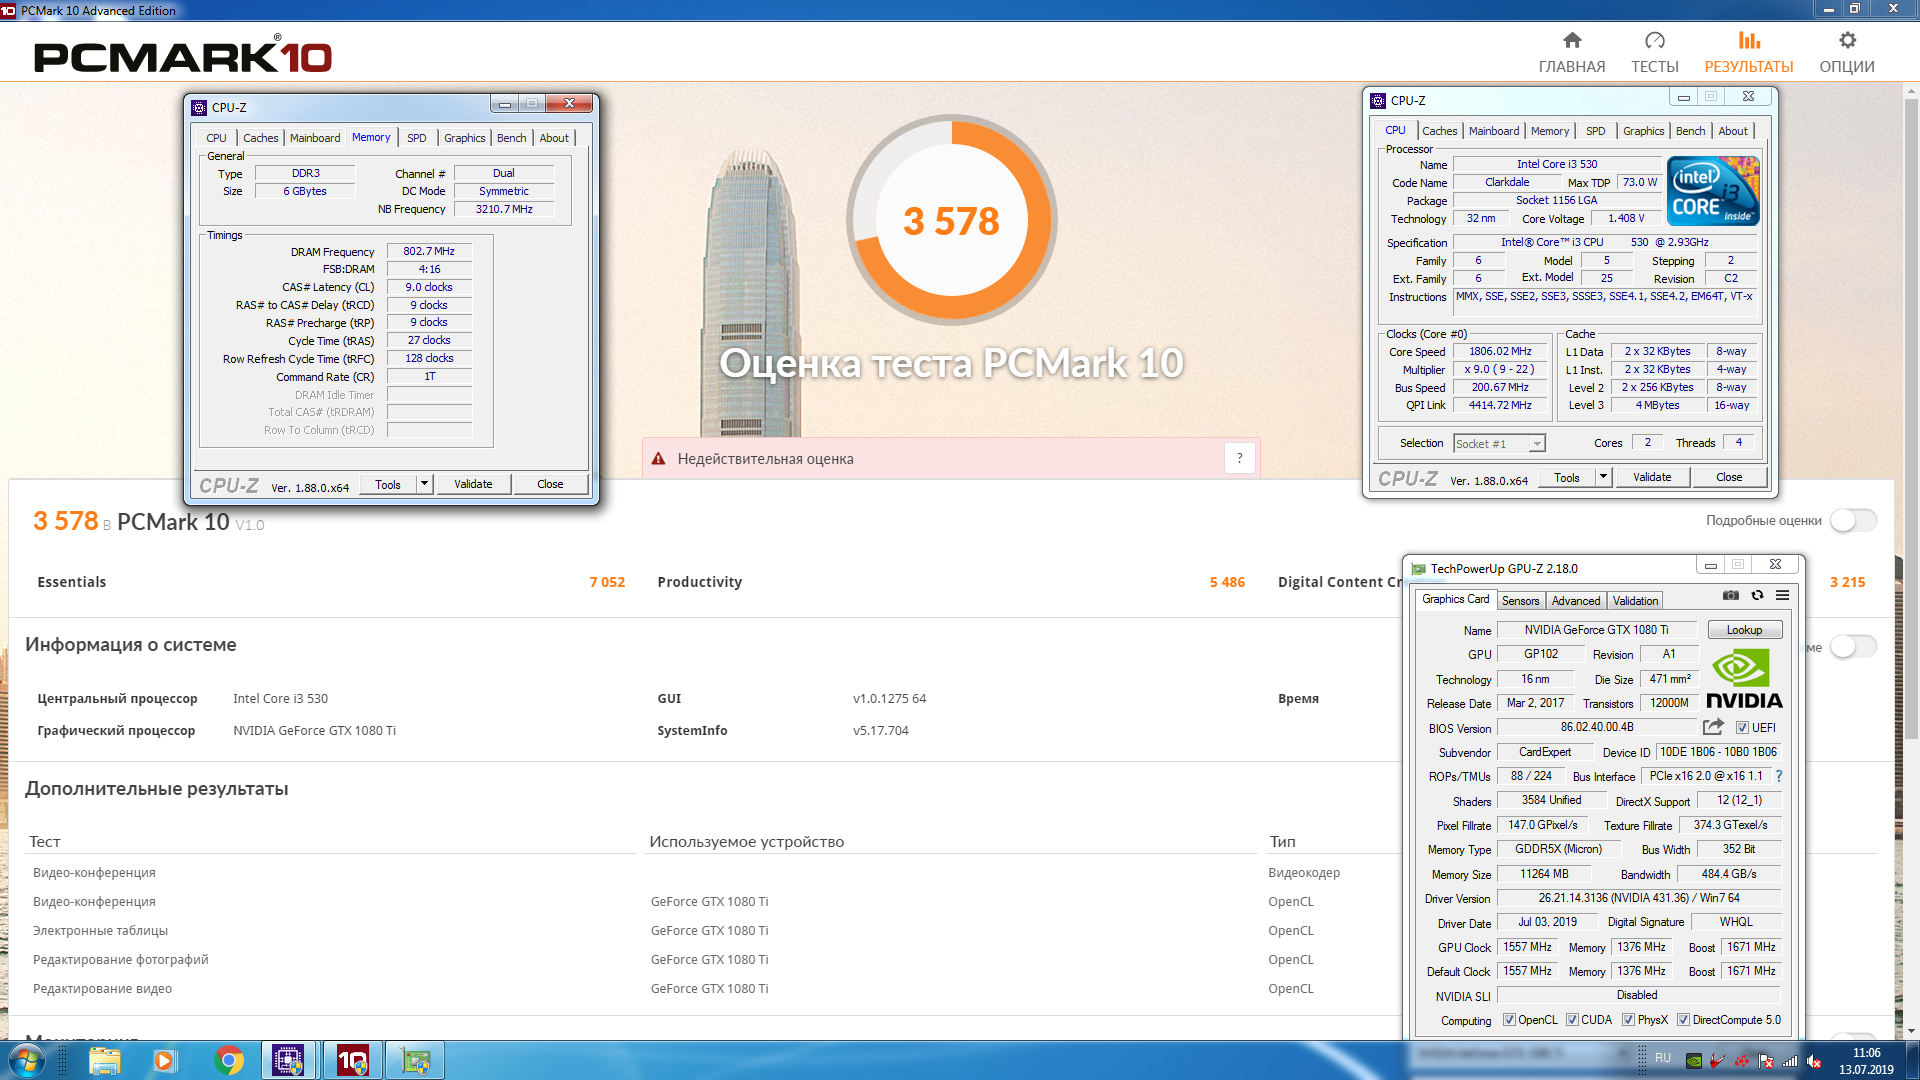Toggle the switch beside system information section
The width and height of the screenshot is (1920, 1080).
pos(1853,647)
